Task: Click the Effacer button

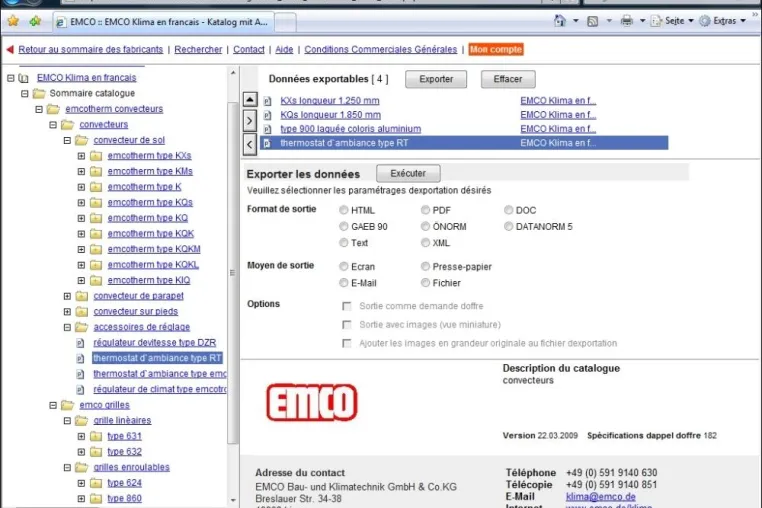Action: pos(508,79)
